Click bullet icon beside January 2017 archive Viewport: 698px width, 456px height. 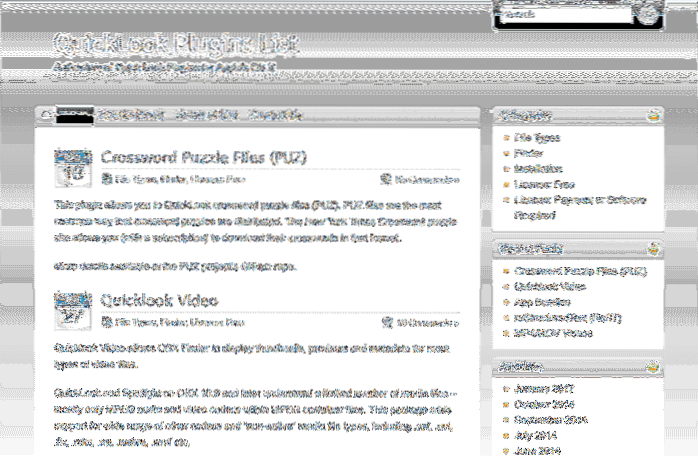pyautogui.click(x=506, y=389)
